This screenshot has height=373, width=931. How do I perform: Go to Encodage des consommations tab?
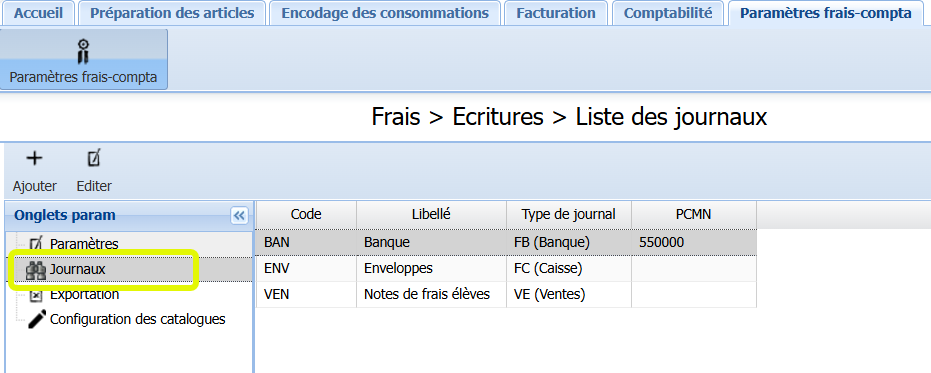(x=385, y=13)
